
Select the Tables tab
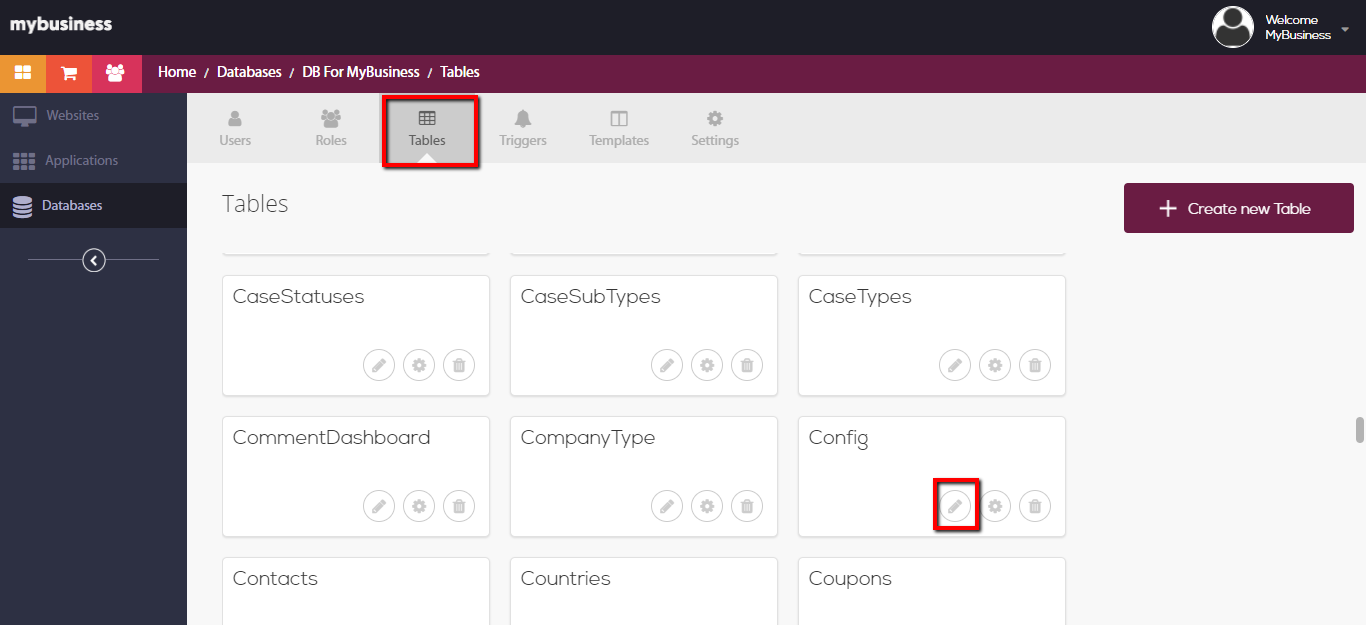[x=427, y=130]
